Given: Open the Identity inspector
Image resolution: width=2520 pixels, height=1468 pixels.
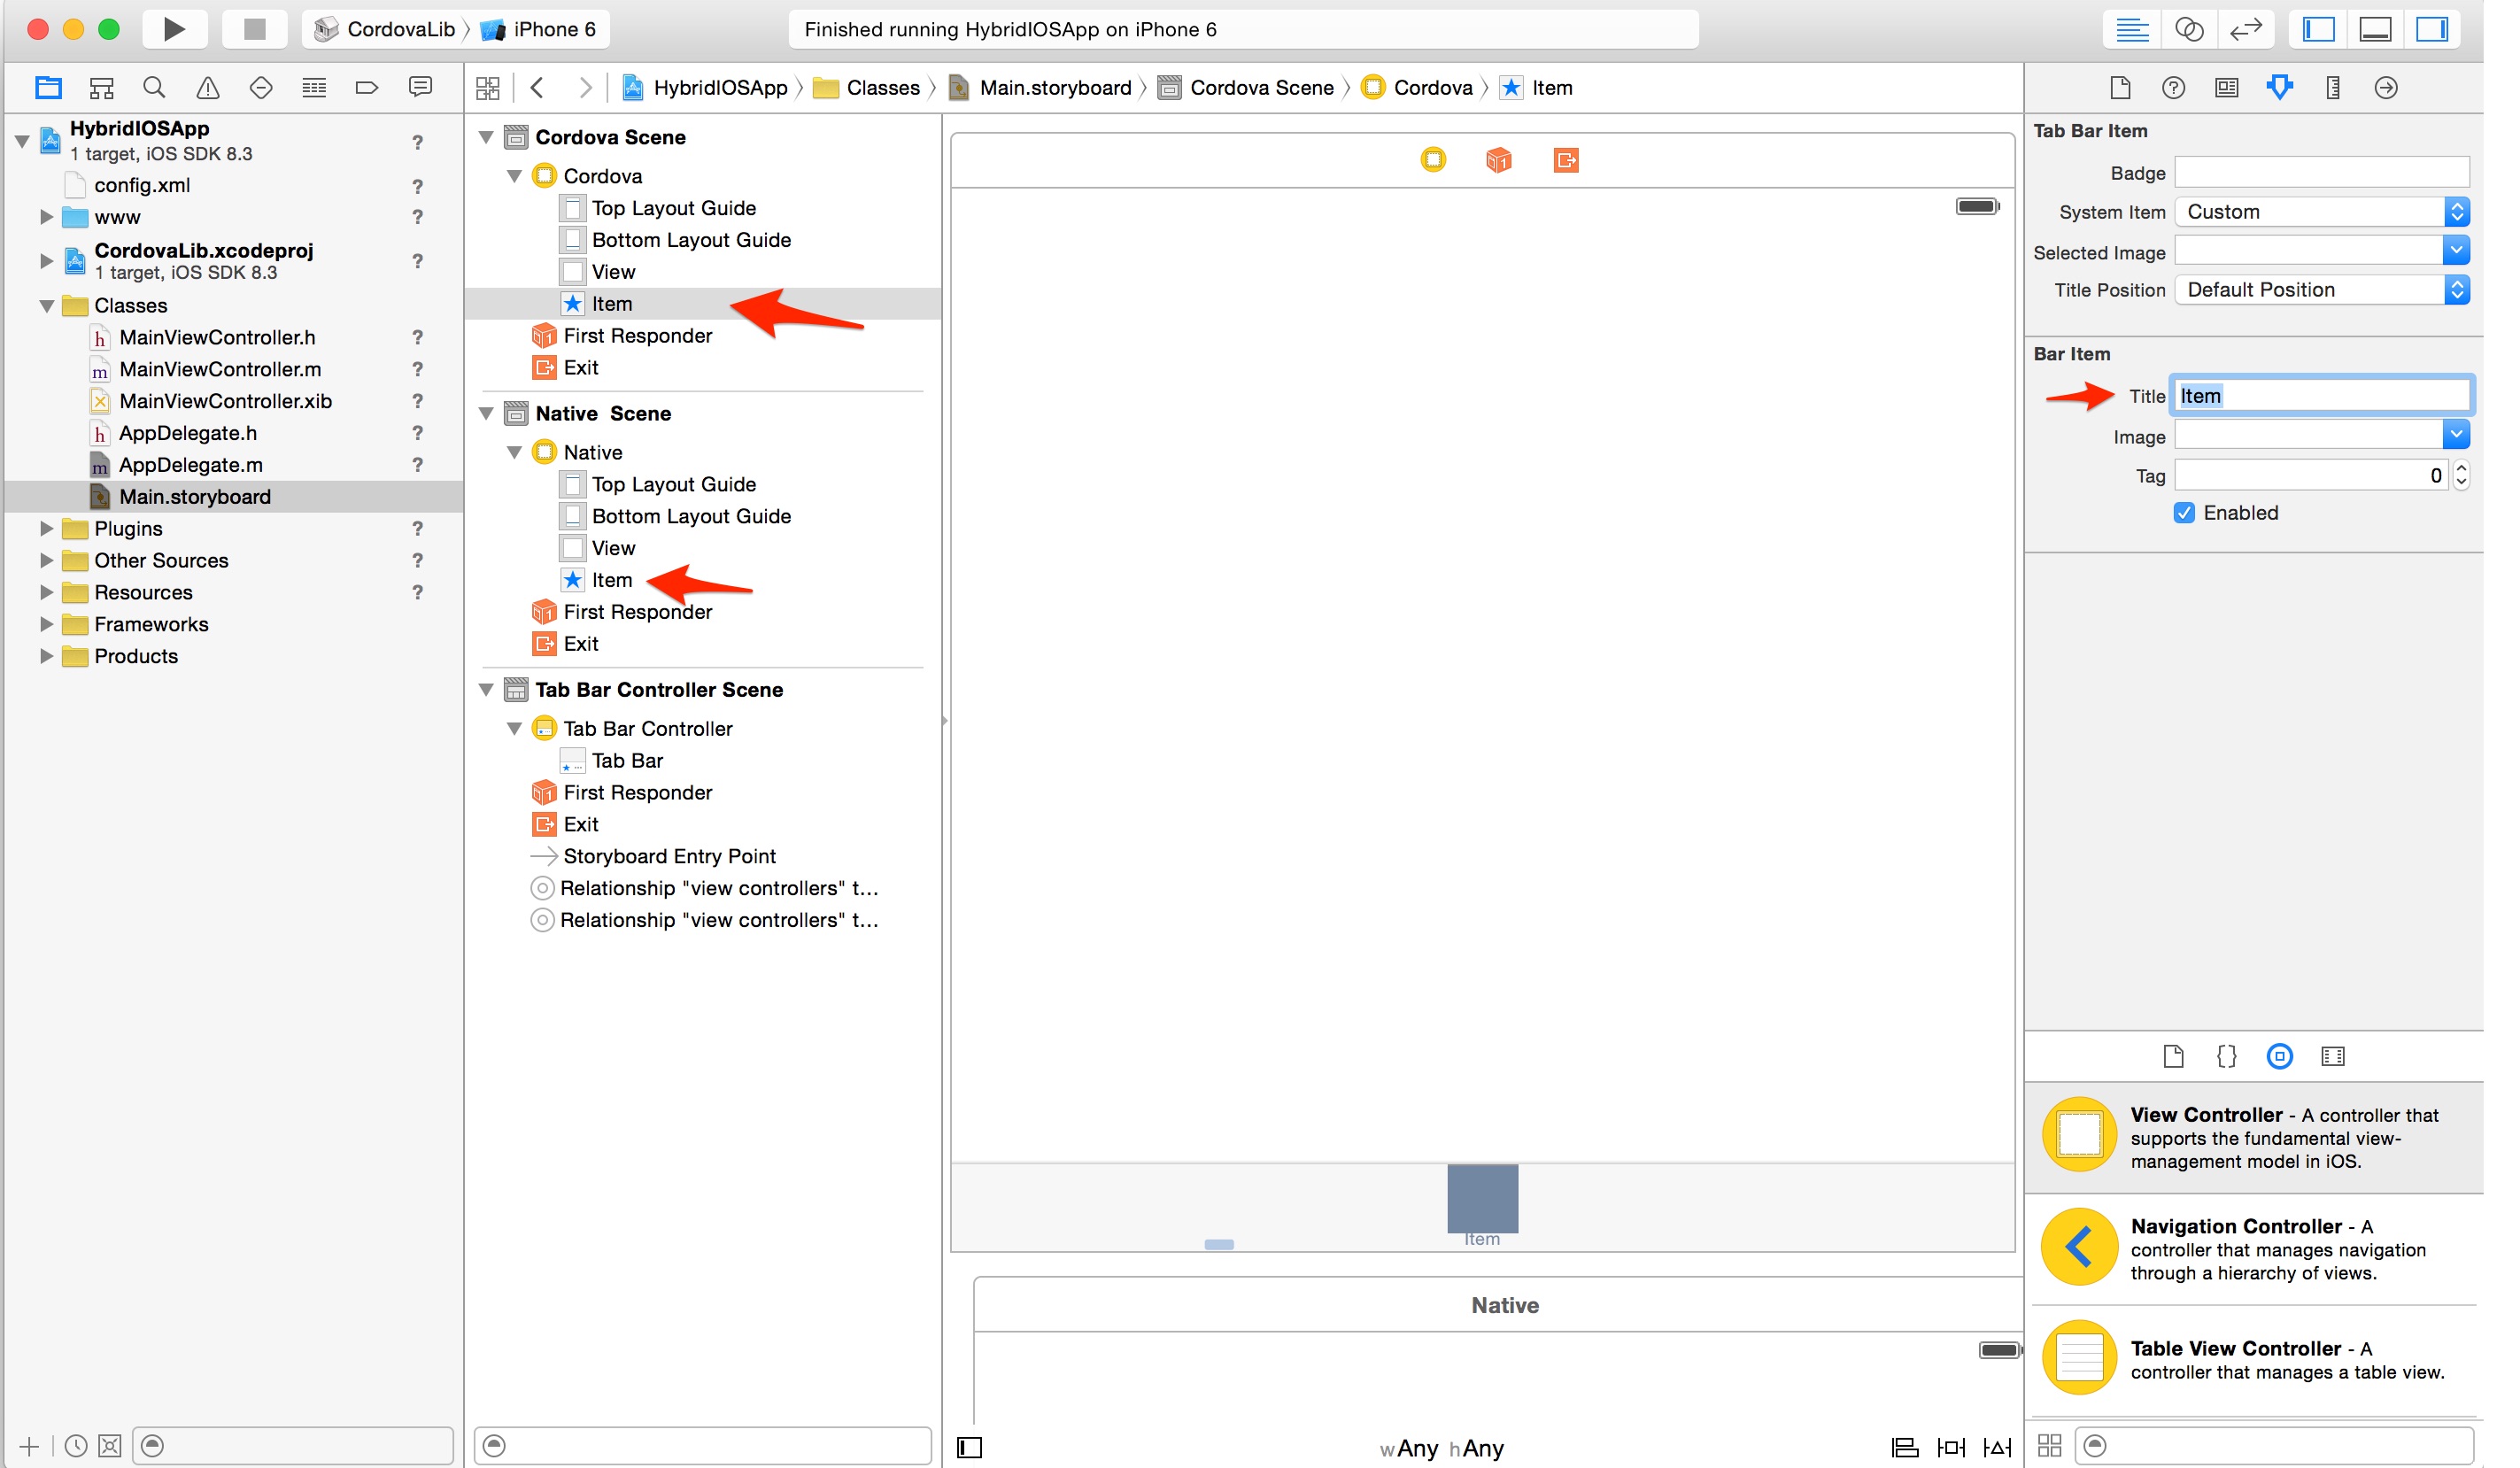Looking at the screenshot, I should point(2226,88).
